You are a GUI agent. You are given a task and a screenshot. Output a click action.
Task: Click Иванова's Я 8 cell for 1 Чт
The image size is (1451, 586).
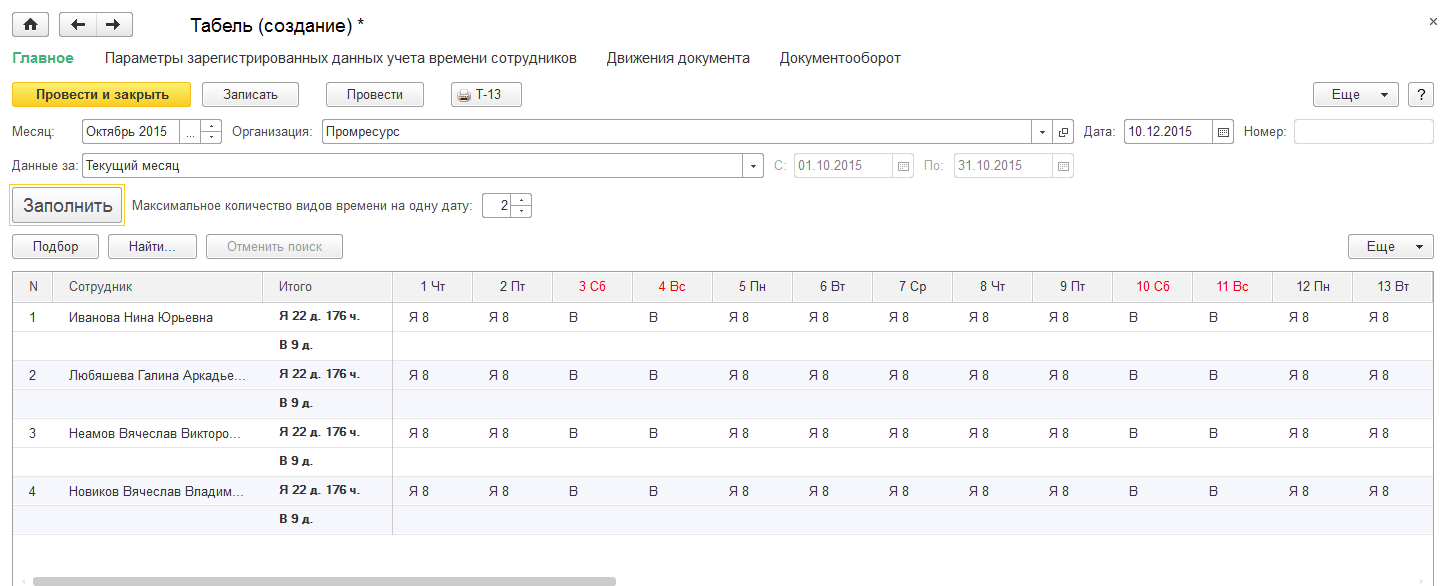tap(432, 318)
